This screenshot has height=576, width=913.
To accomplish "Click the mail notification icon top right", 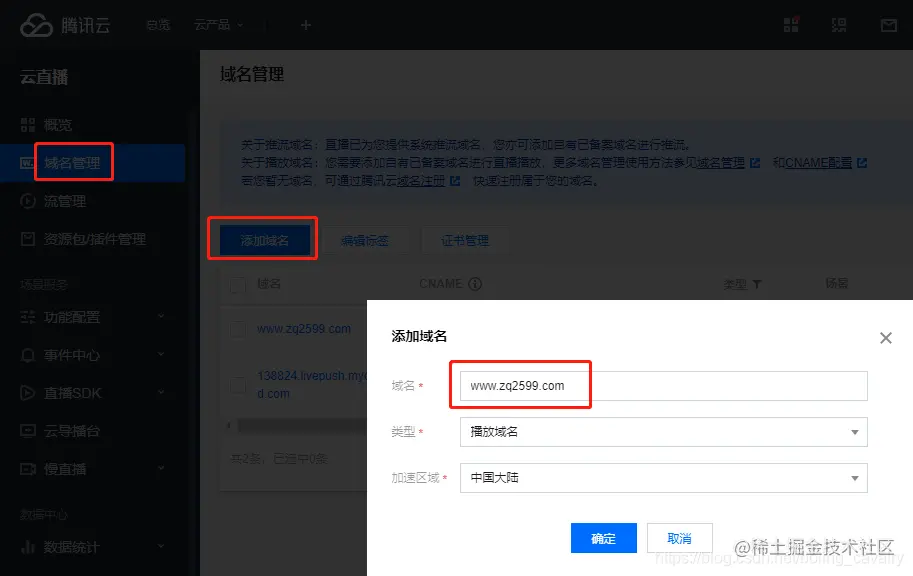I will tap(888, 26).
